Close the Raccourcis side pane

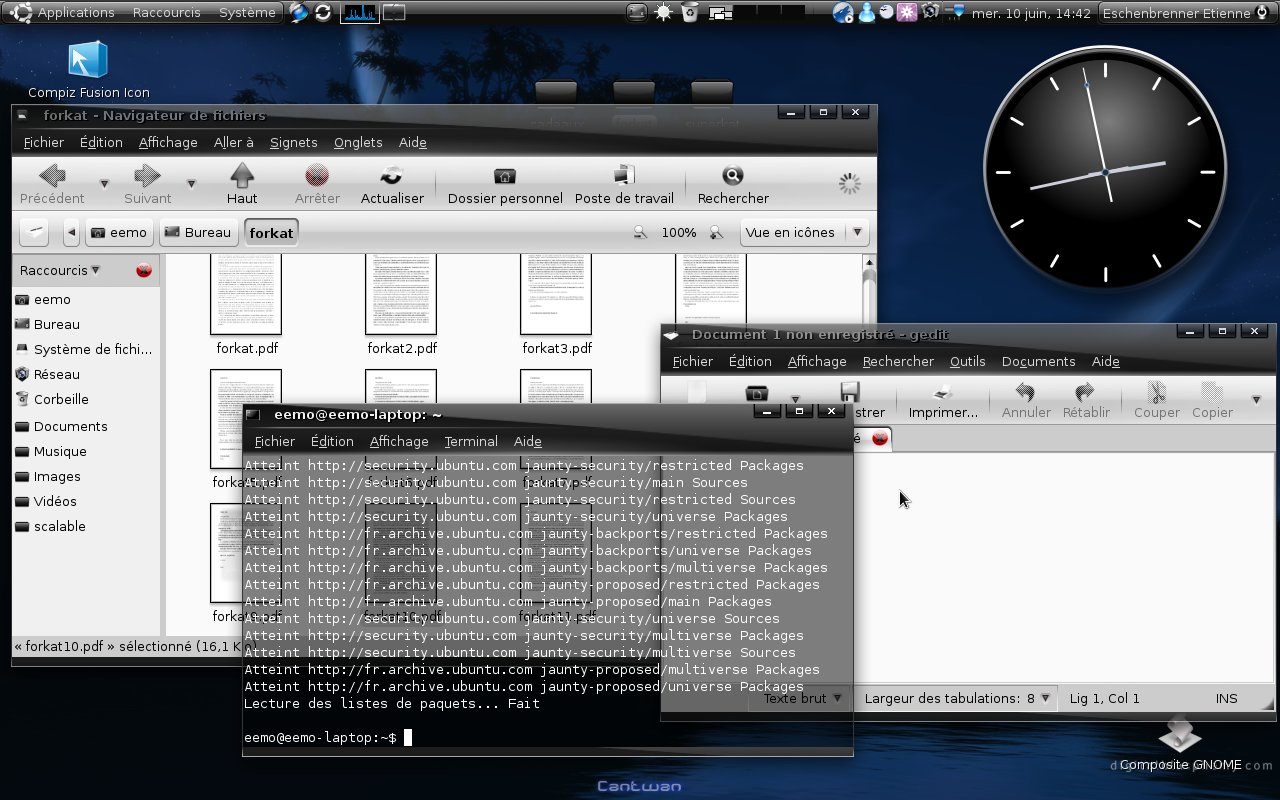click(x=144, y=270)
